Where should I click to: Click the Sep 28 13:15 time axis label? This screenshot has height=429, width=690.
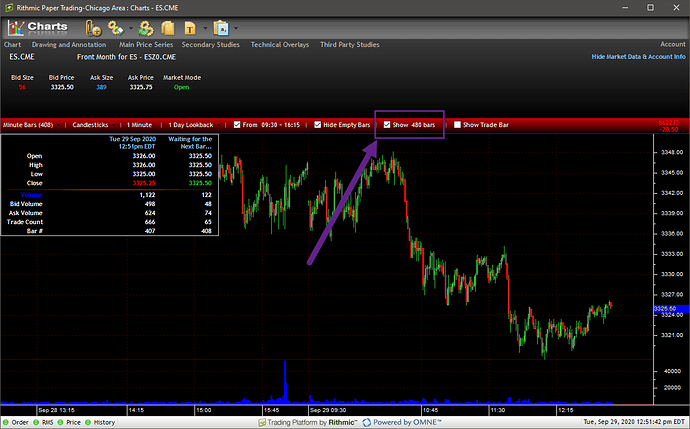point(56,410)
